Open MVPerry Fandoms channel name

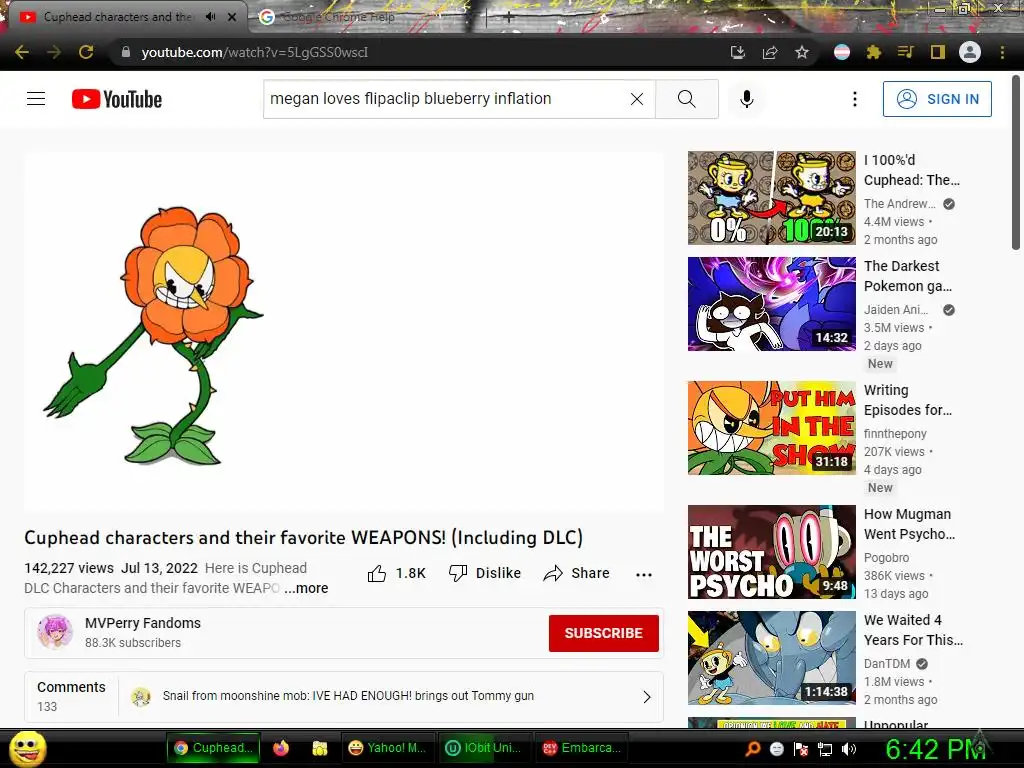click(x=143, y=623)
